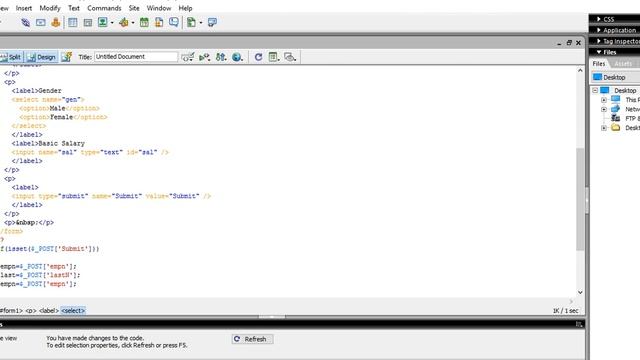Select the Files tab
This screenshot has width=640, height=360.
click(x=599, y=64)
